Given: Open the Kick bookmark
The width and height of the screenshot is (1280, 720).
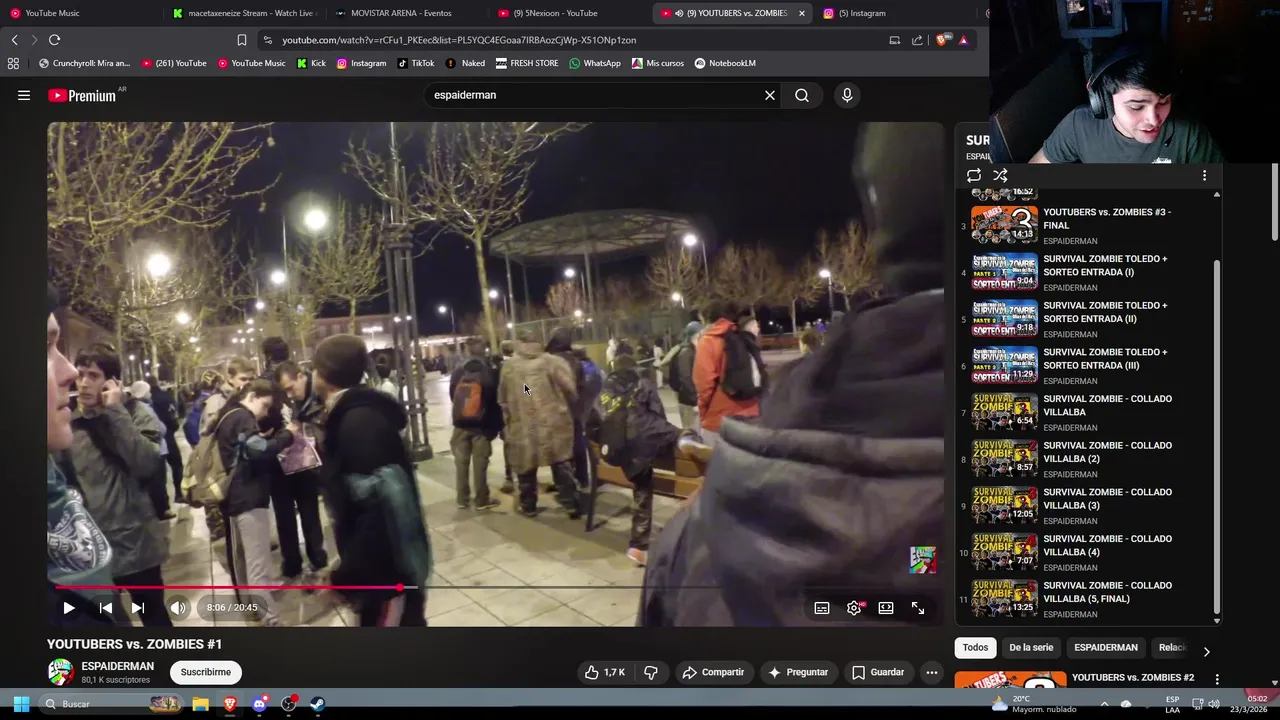Looking at the screenshot, I should [311, 63].
